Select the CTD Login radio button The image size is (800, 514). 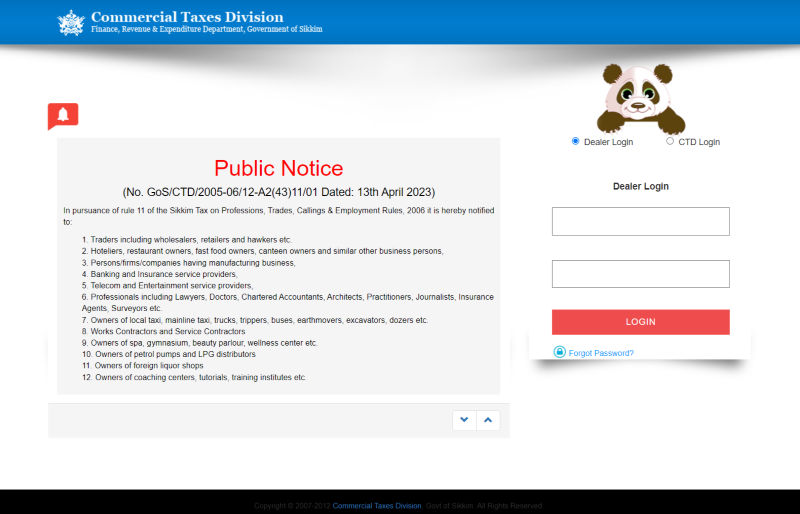(x=670, y=141)
